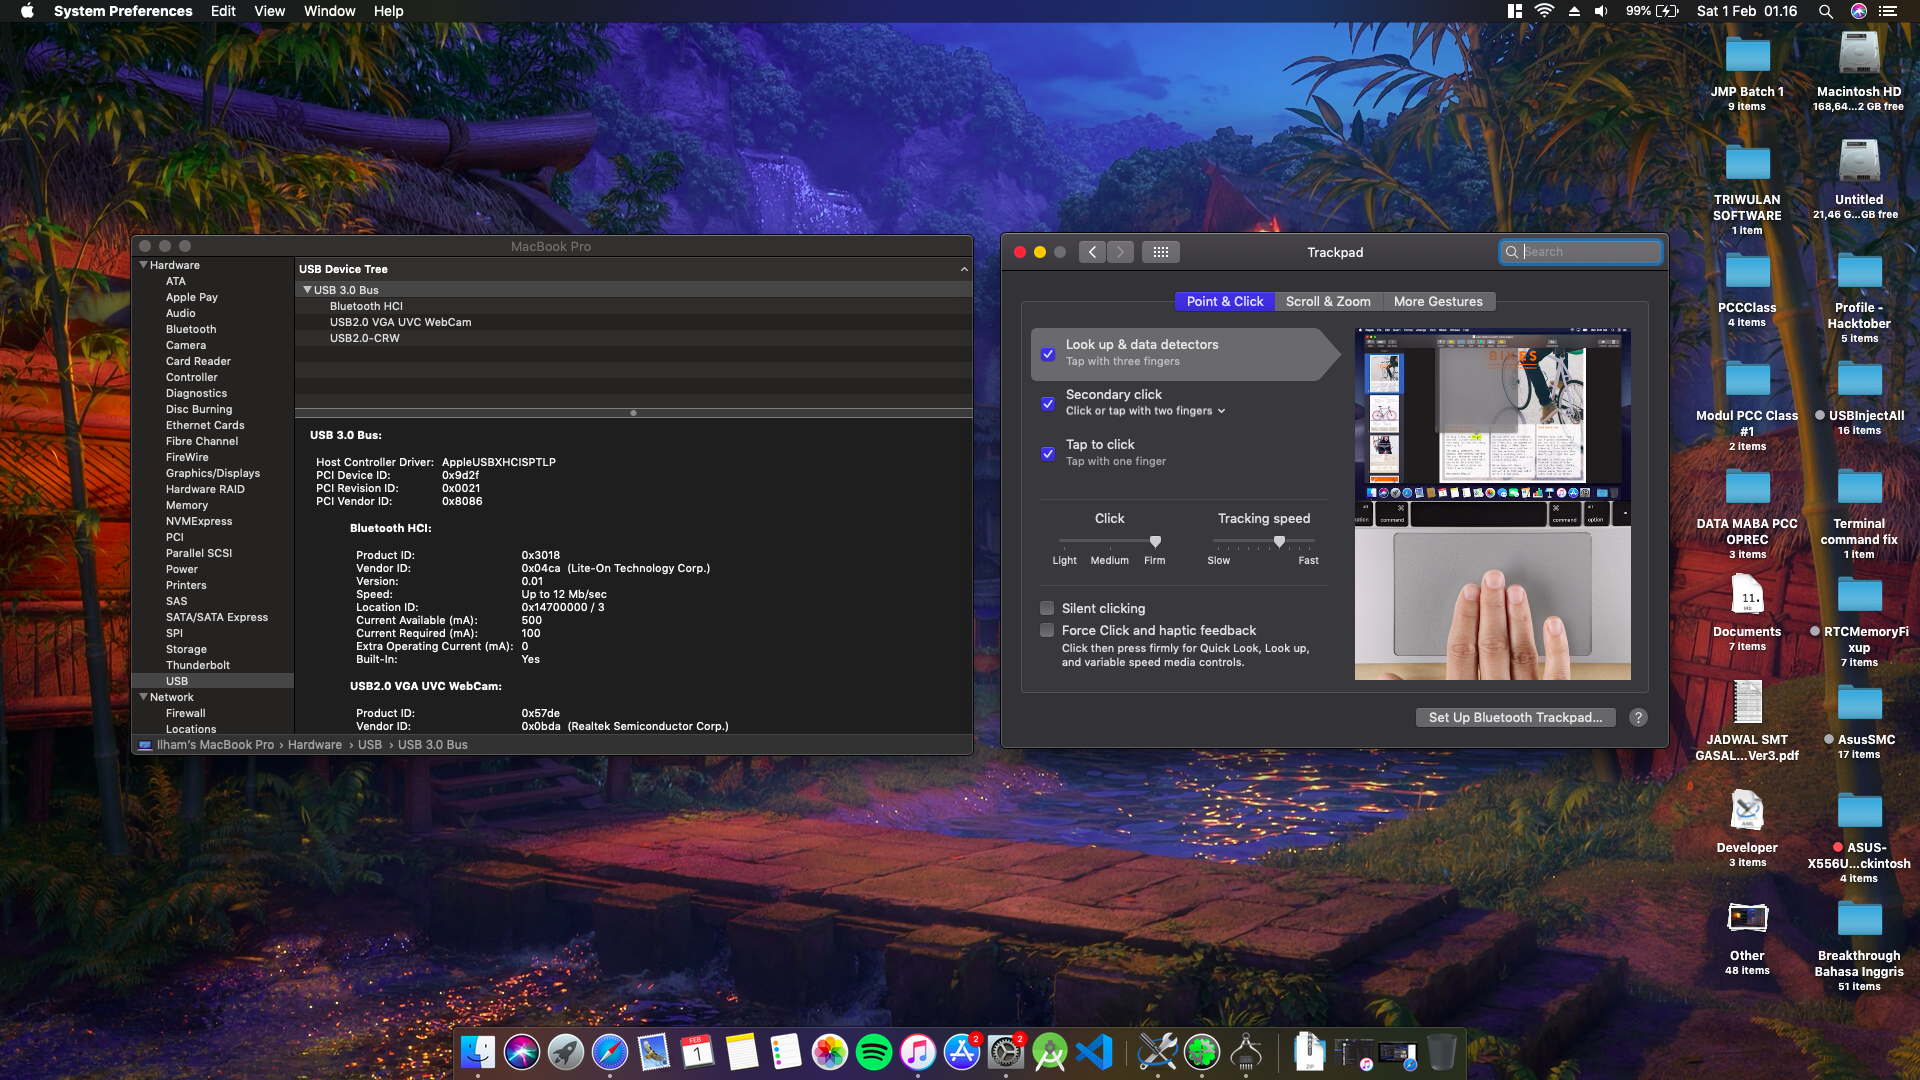This screenshot has height=1080, width=1920.
Task: Open Spotify from the dock
Action: click(873, 1052)
